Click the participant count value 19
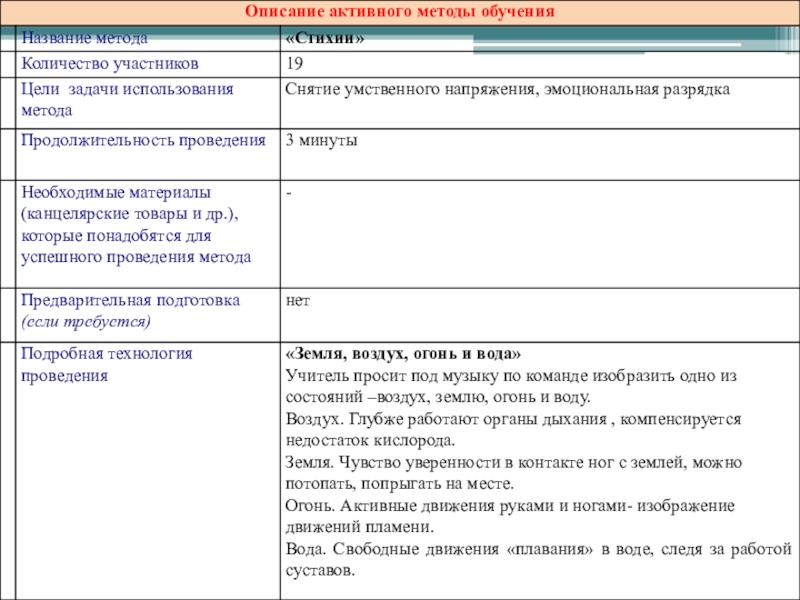800x600 pixels. (x=294, y=63)
